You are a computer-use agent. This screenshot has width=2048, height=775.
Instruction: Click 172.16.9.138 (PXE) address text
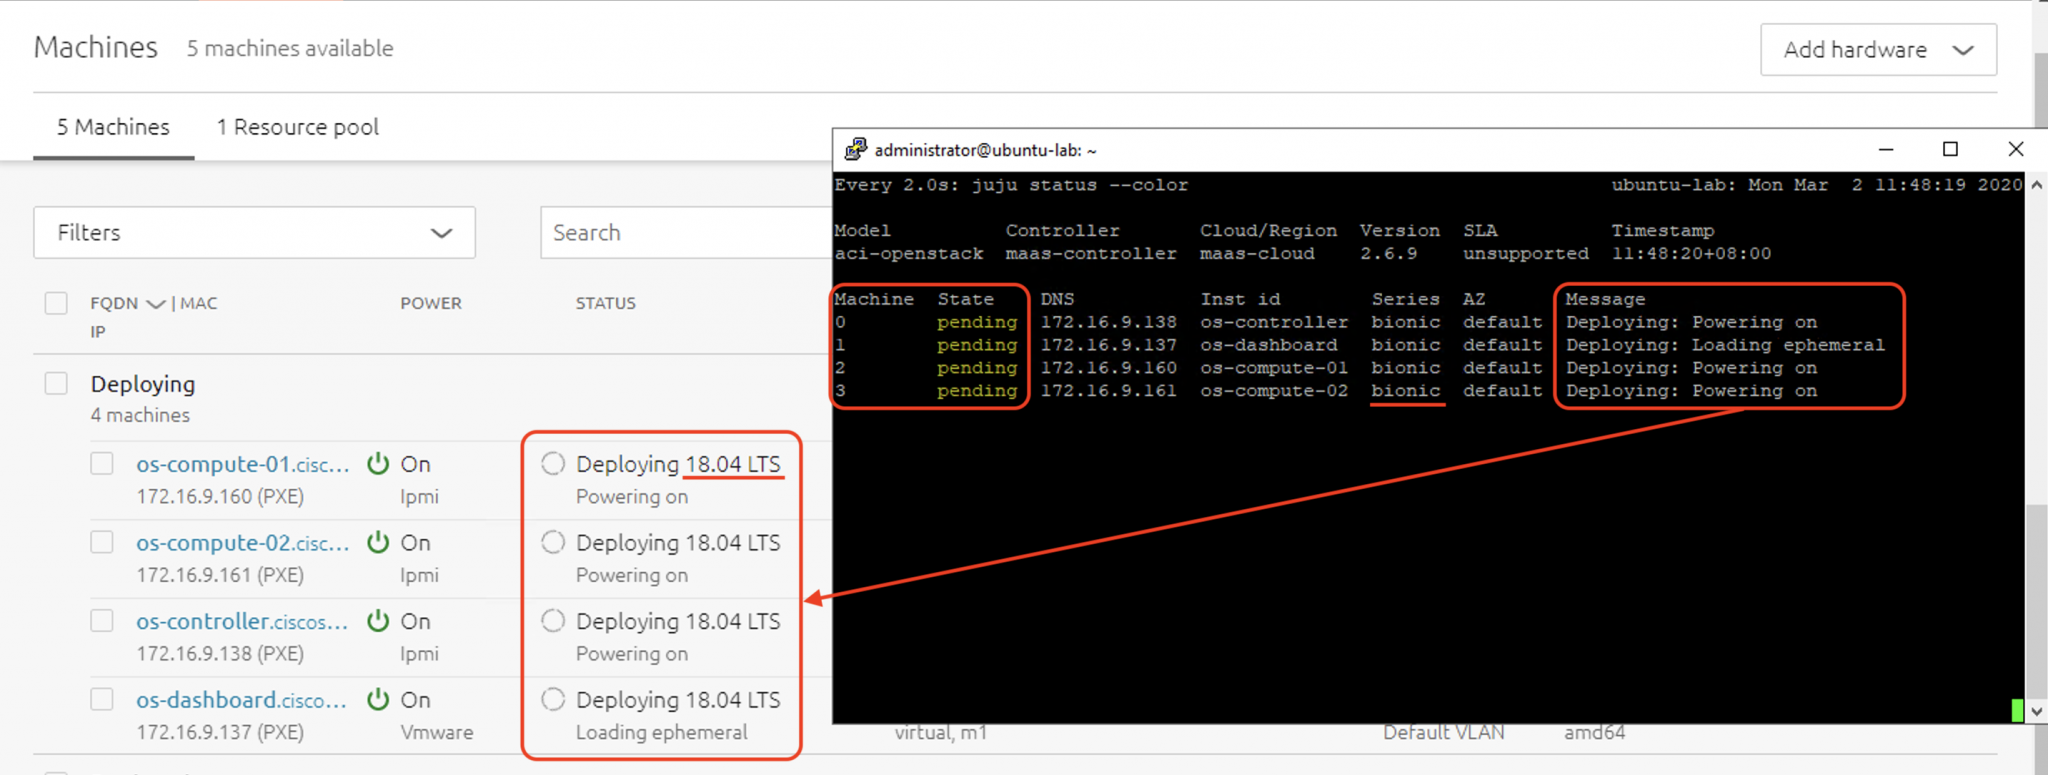click(220, 653)
